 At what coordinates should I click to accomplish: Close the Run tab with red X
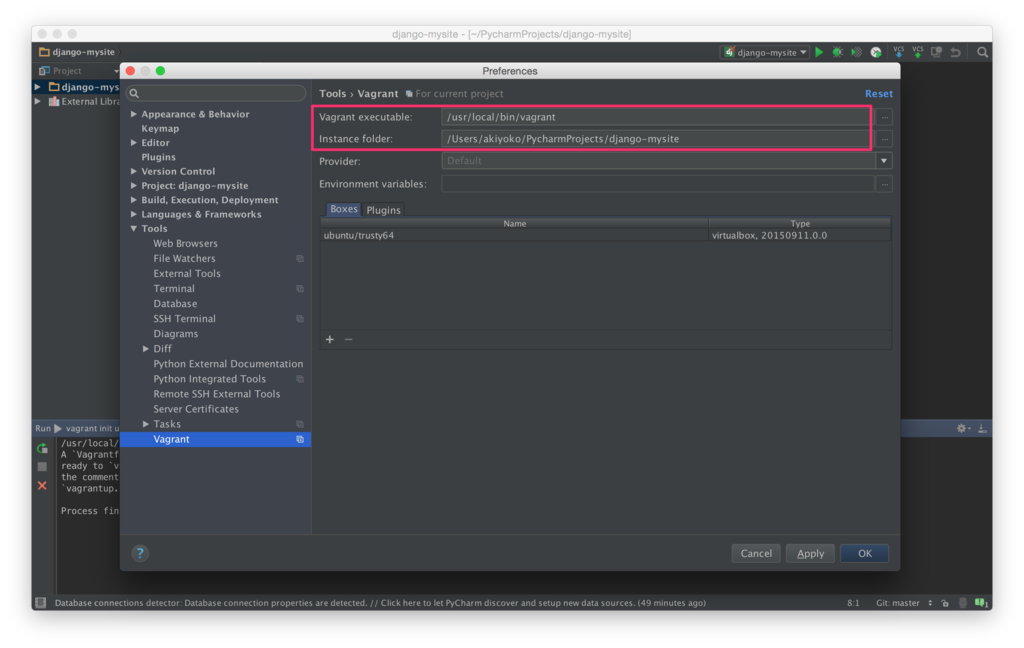[42, 485]
